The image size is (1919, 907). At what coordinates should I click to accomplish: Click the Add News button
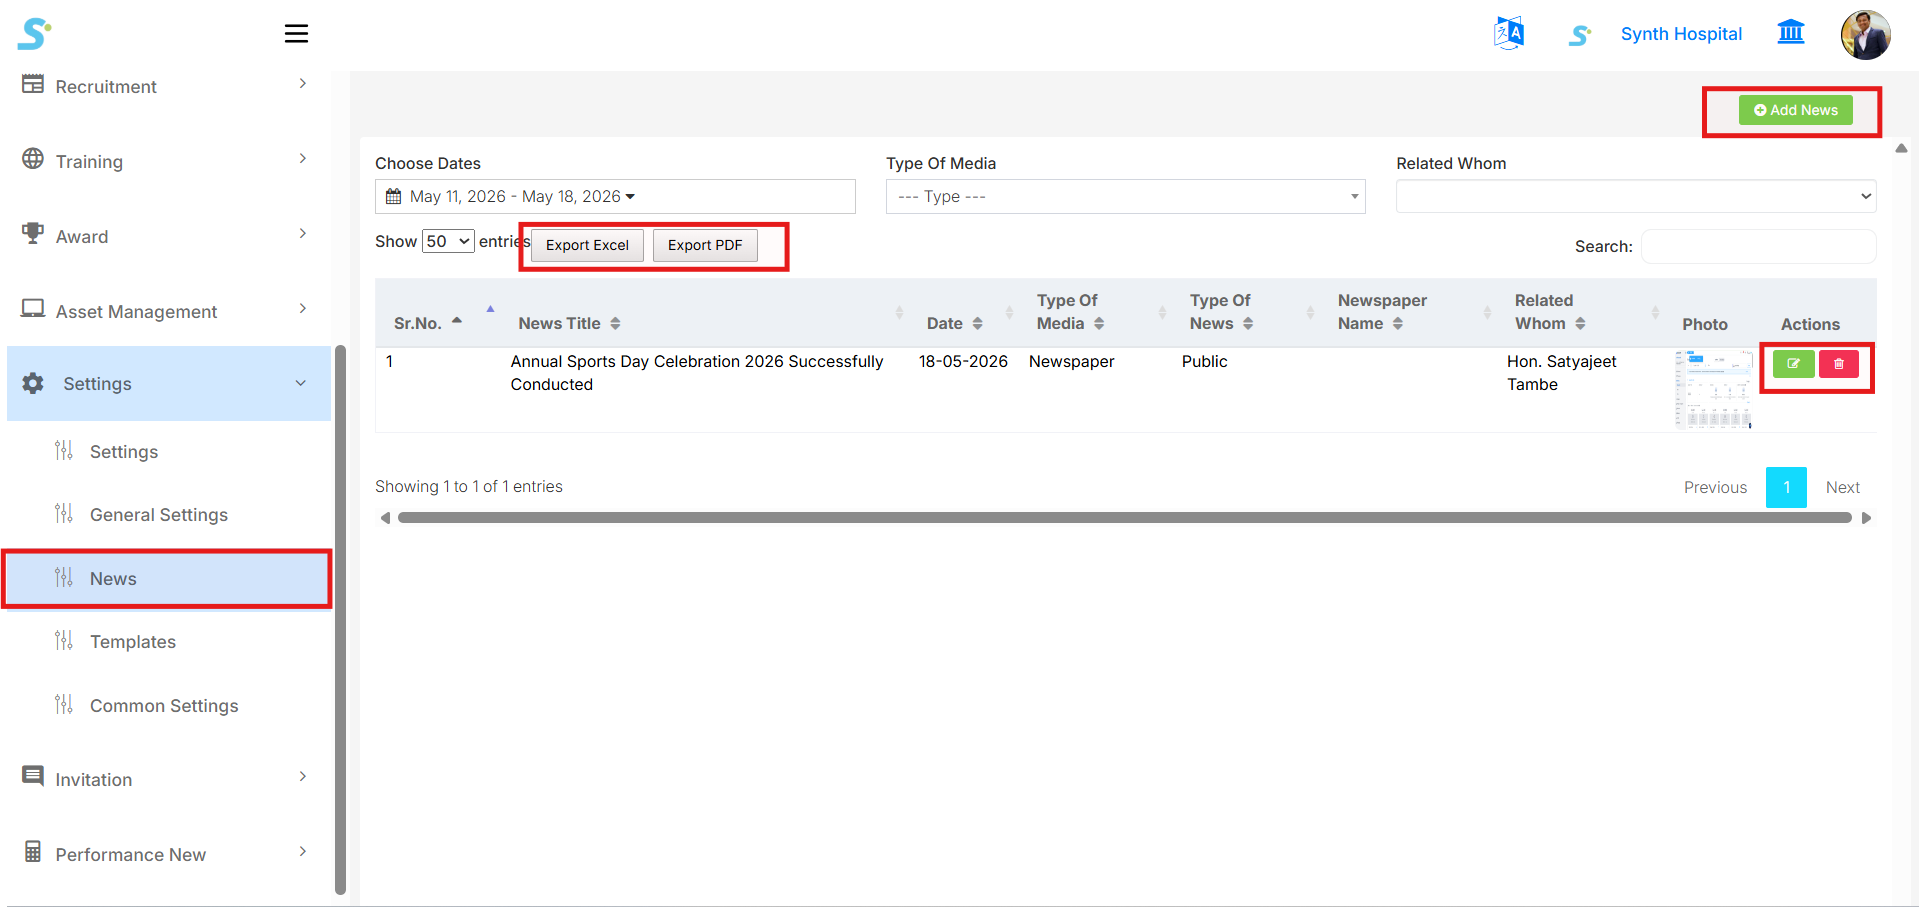click(1795, 110)
